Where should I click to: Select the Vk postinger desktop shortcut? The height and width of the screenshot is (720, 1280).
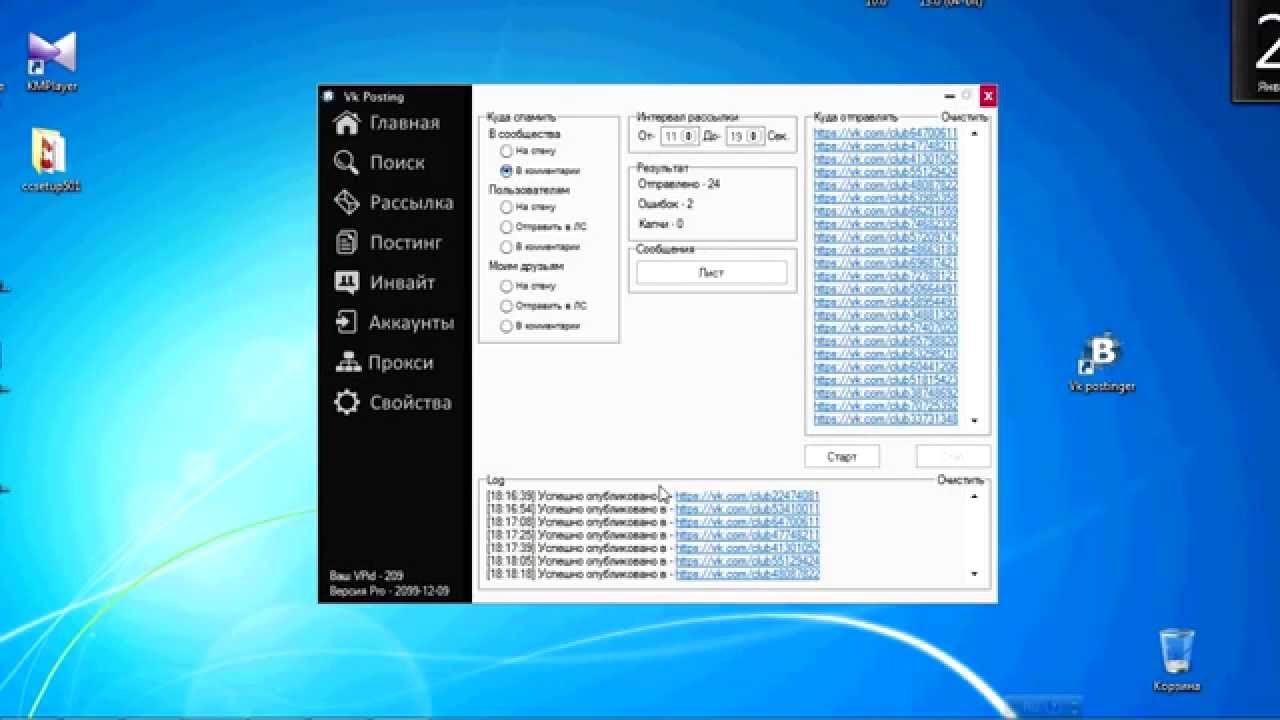(1101, 363)
